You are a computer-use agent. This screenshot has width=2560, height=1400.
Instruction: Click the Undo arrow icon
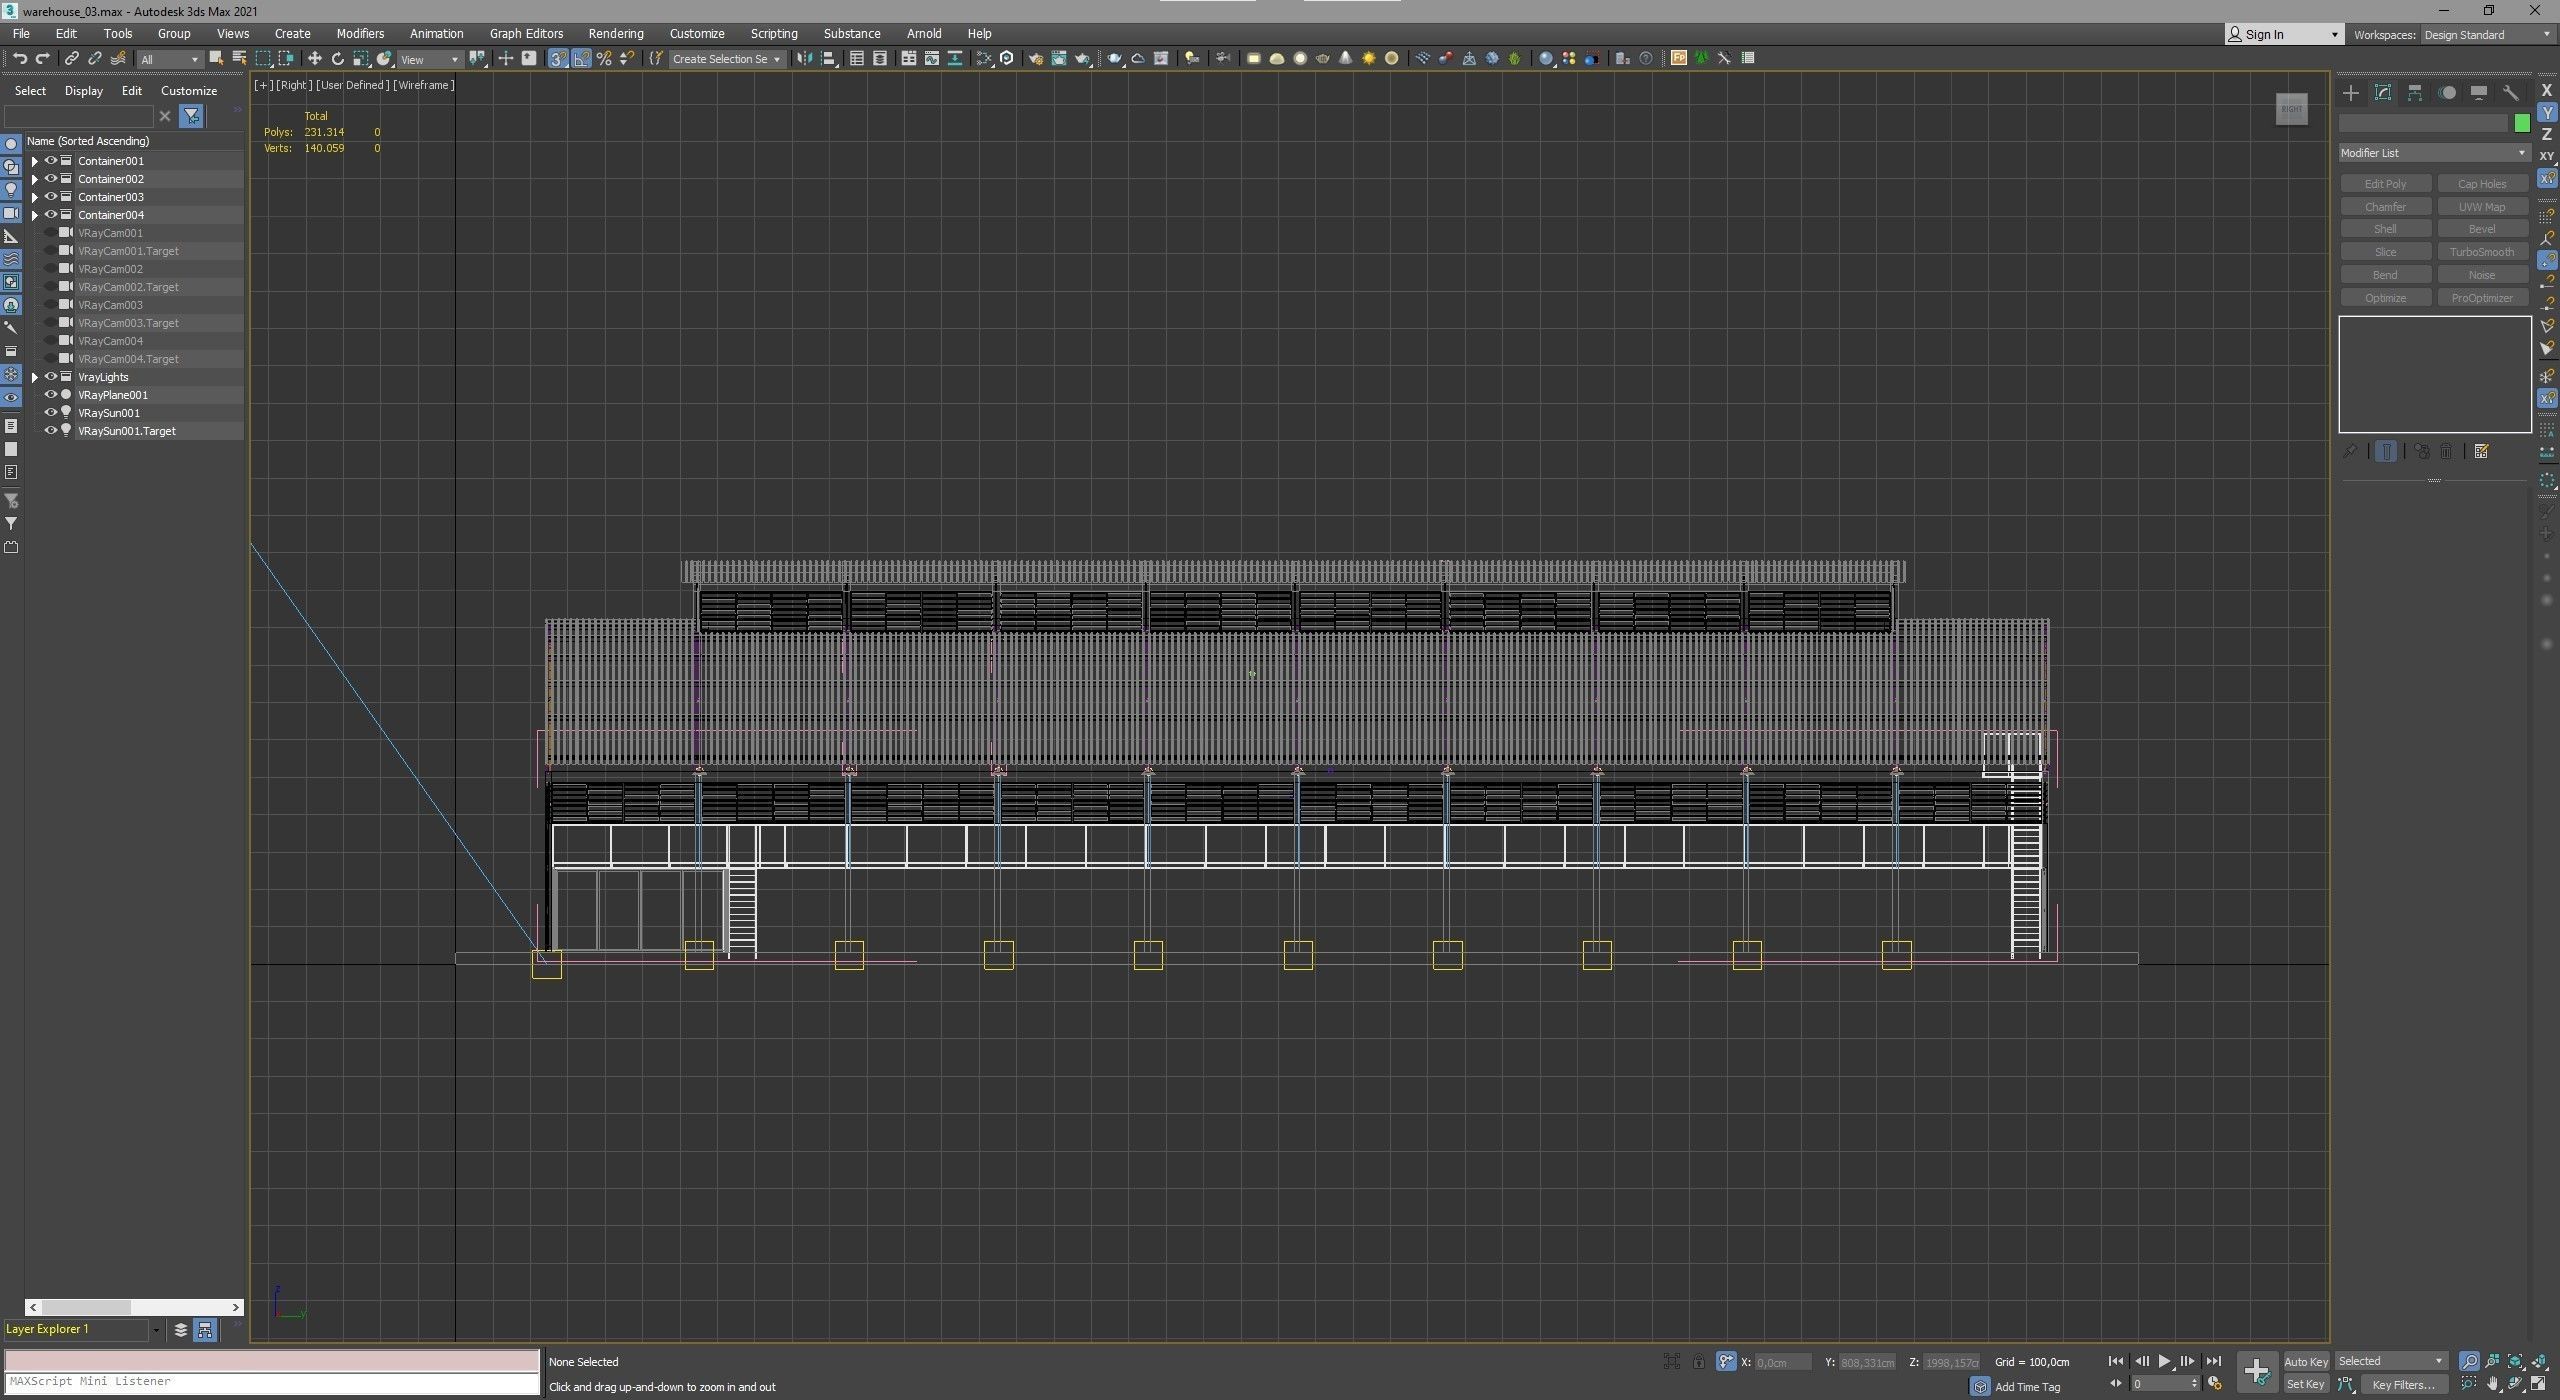(19, 59)
